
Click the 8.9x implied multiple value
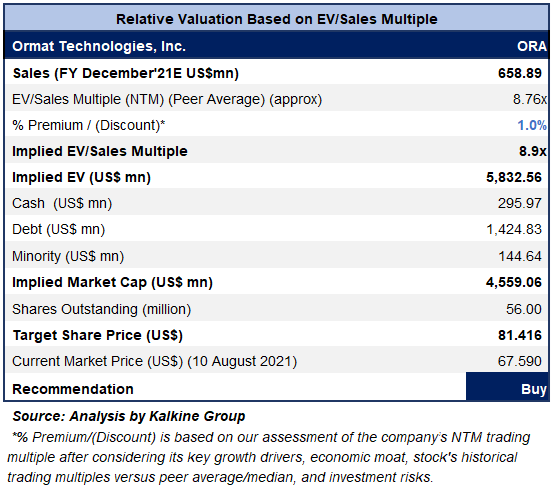(x=533, y=151)
